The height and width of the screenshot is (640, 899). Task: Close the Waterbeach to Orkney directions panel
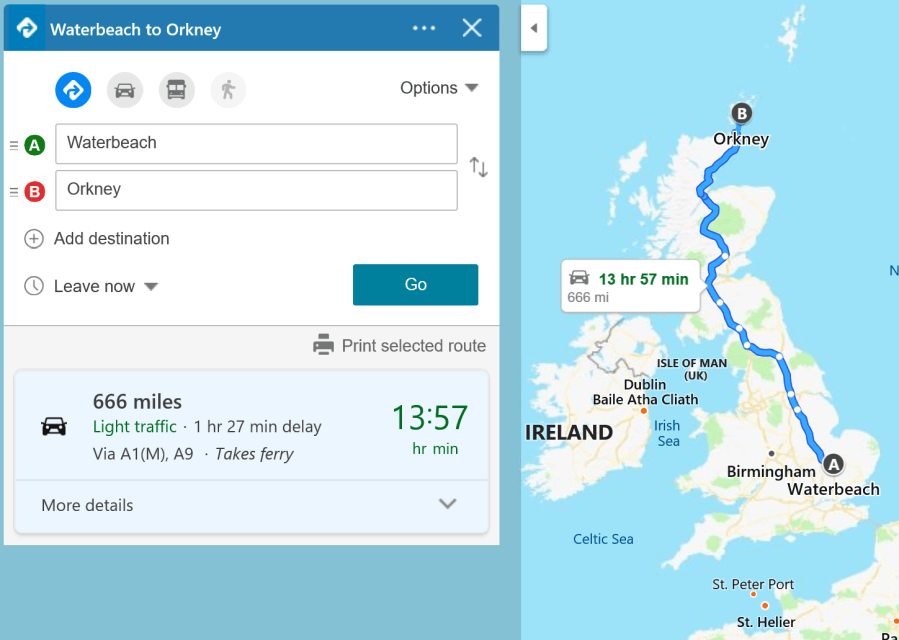(472, 28)
